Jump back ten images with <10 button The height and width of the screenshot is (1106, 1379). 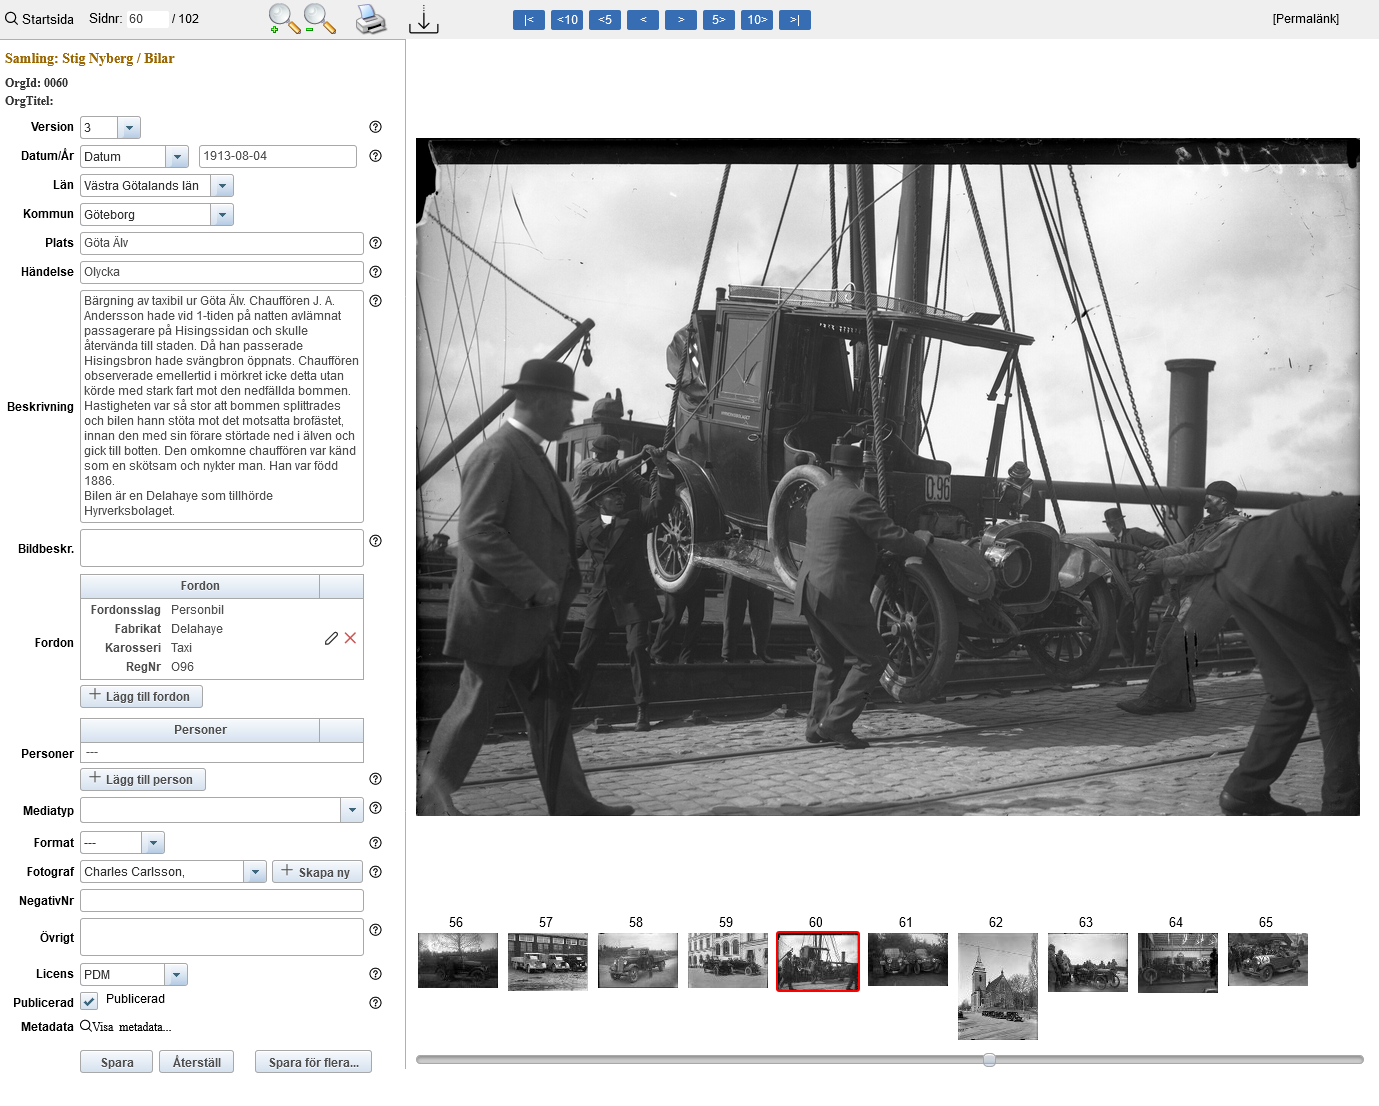coord(567,19)
